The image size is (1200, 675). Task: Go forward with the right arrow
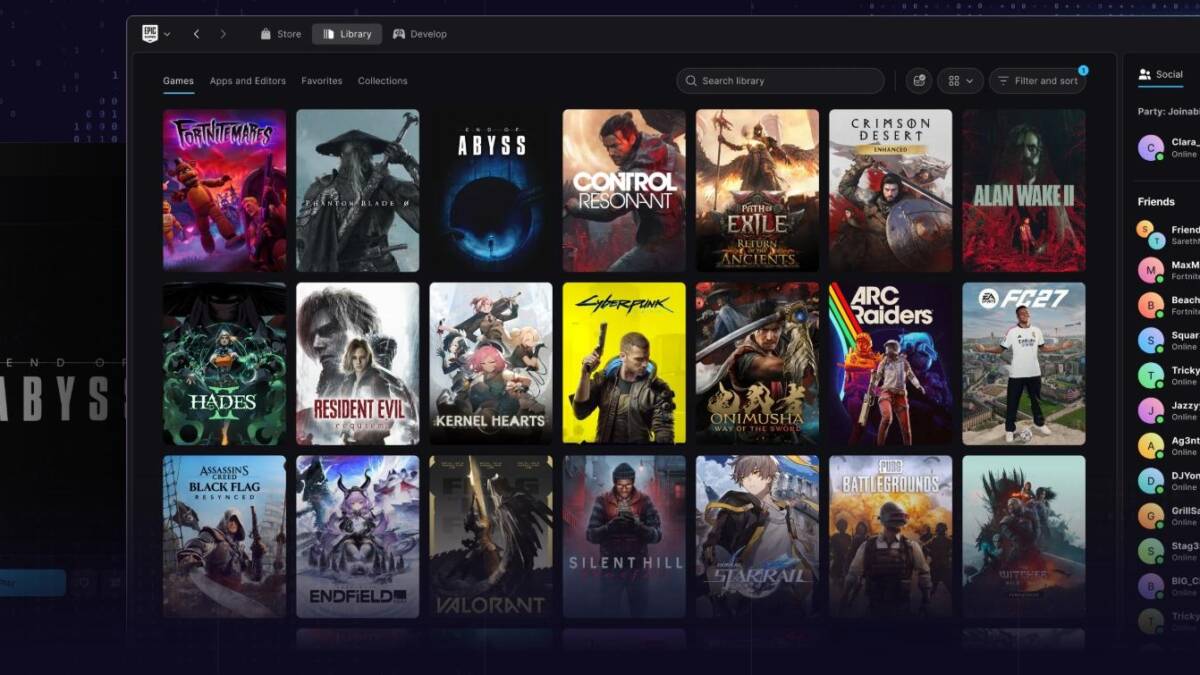[223, 34]
